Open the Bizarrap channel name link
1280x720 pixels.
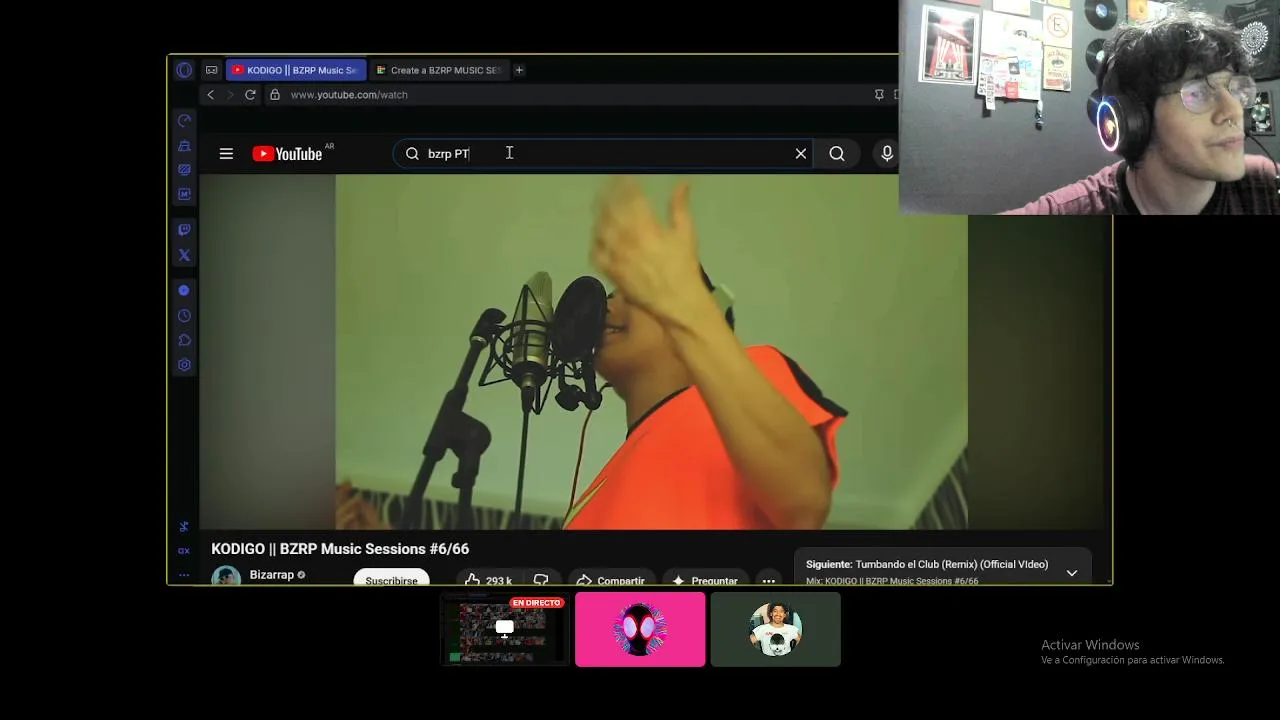coord(272,575)
